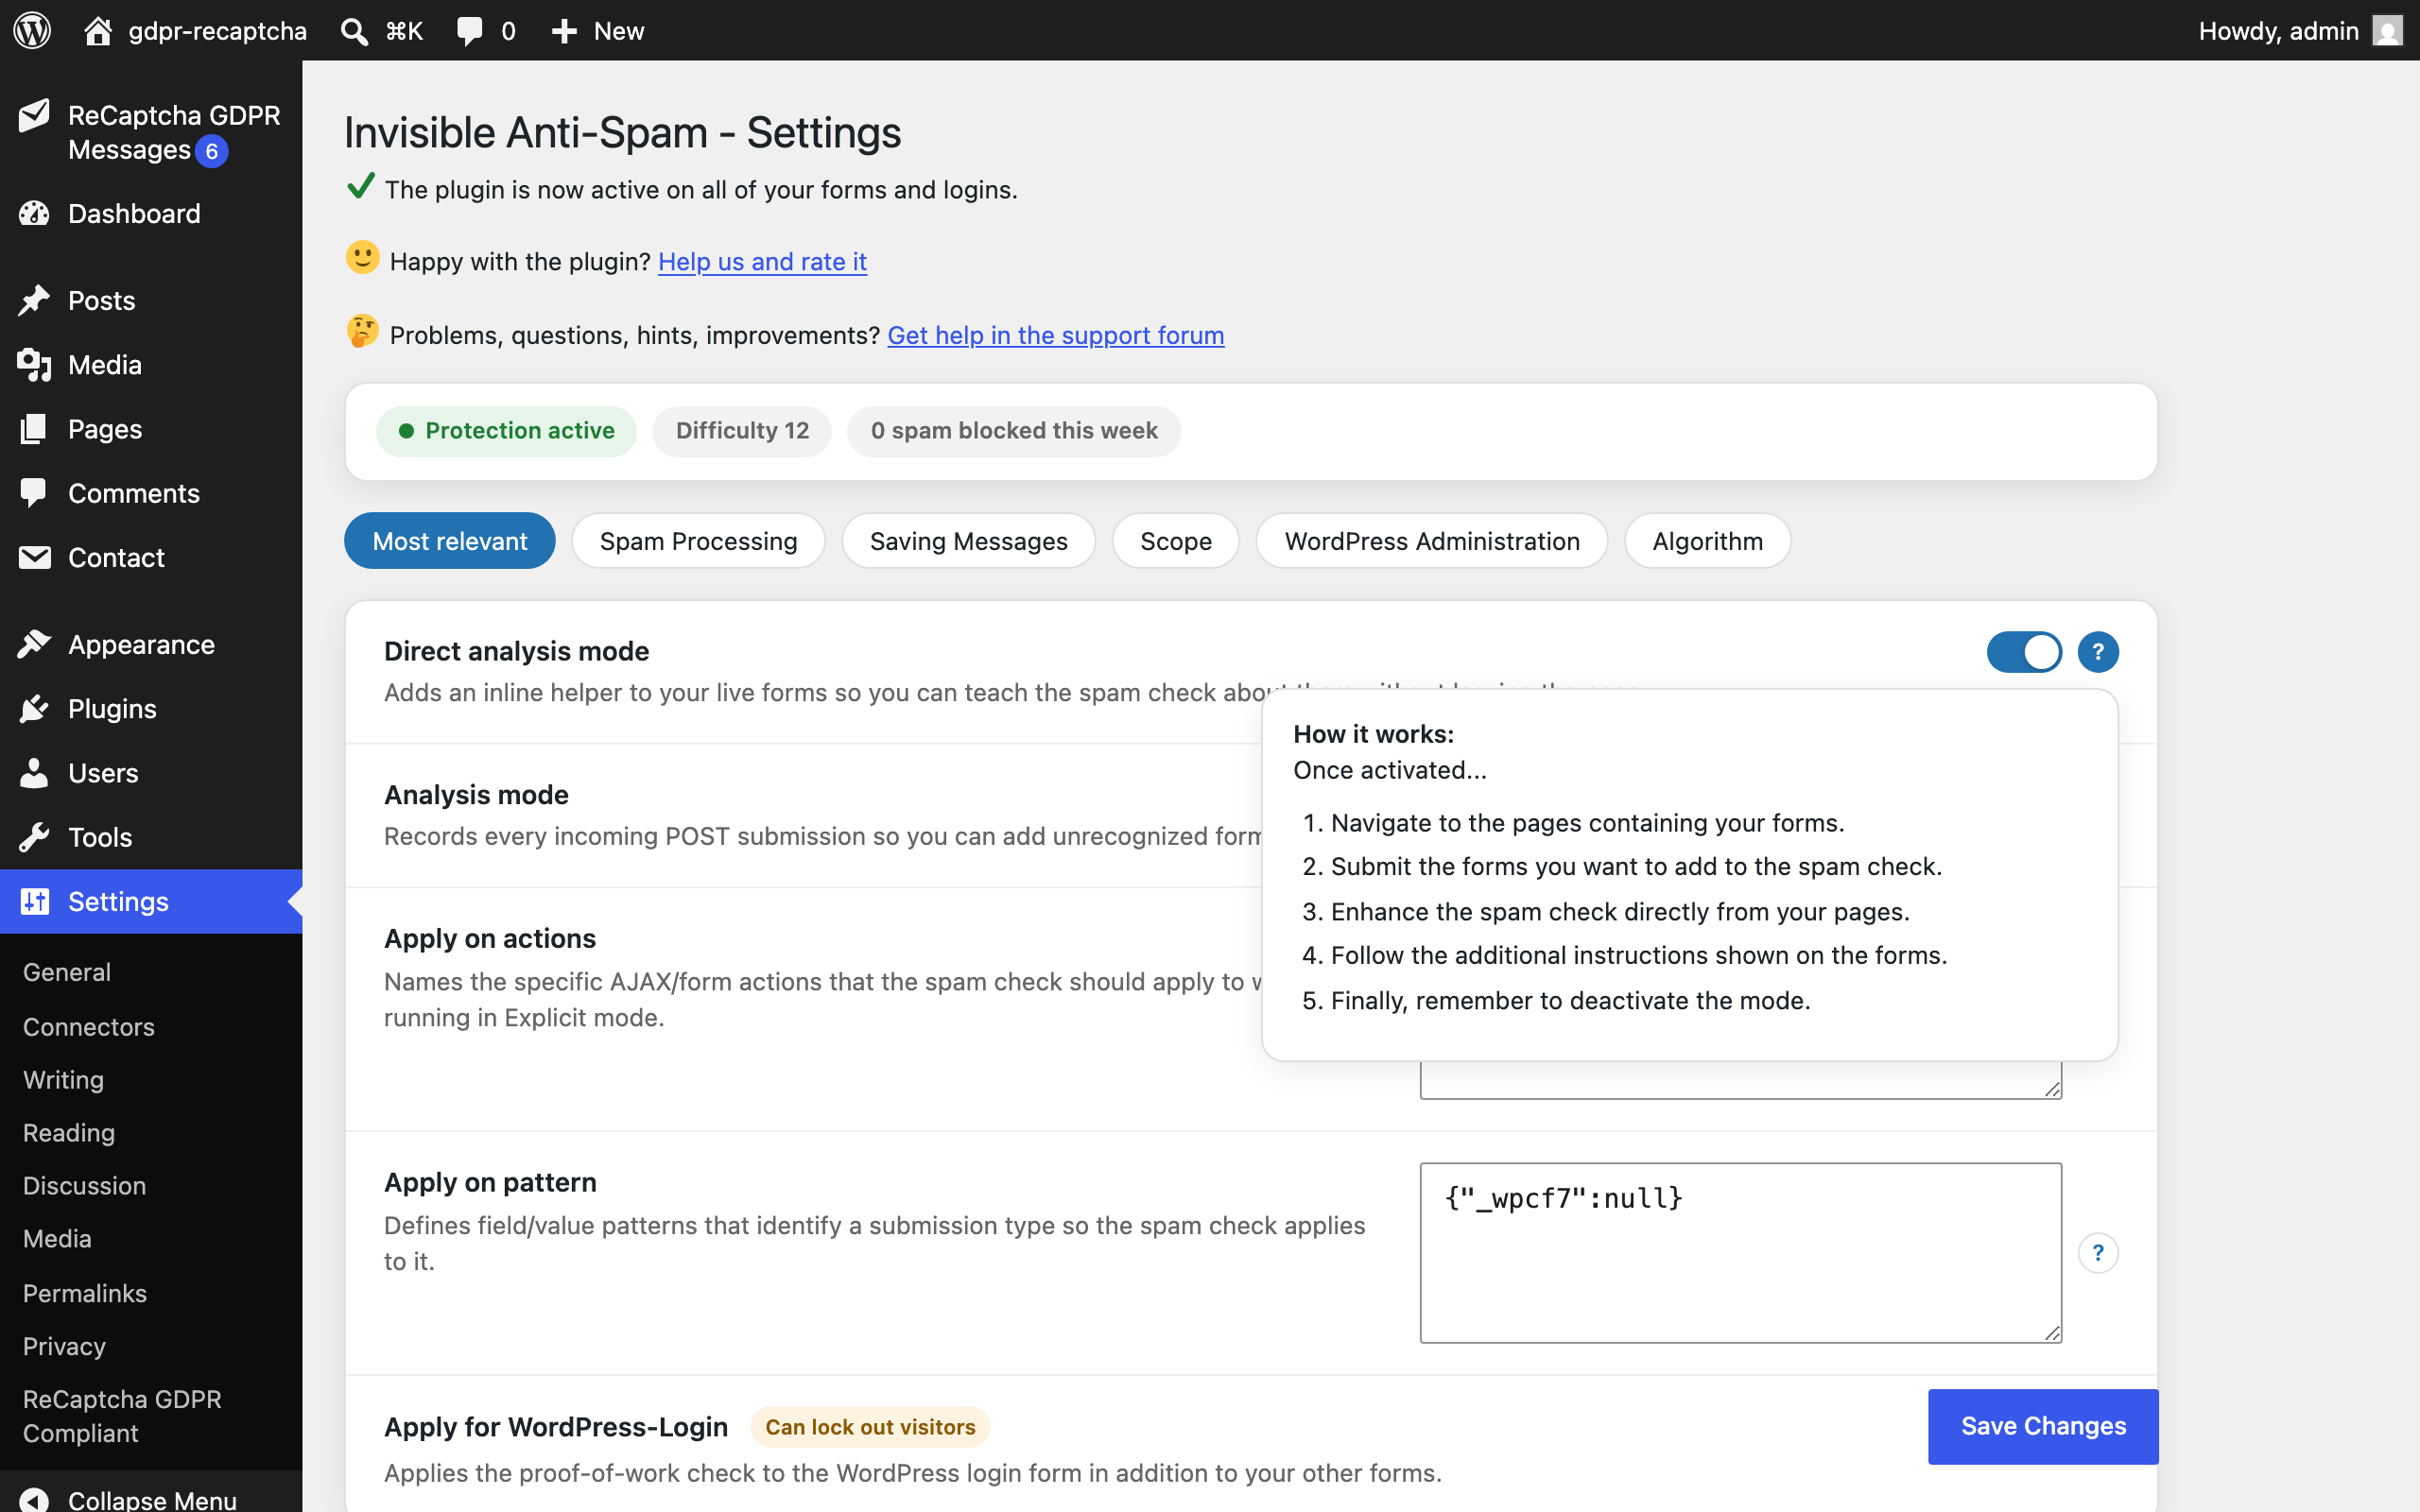
Task: Click the Apply on actions heading
Action: coord(490,938)
